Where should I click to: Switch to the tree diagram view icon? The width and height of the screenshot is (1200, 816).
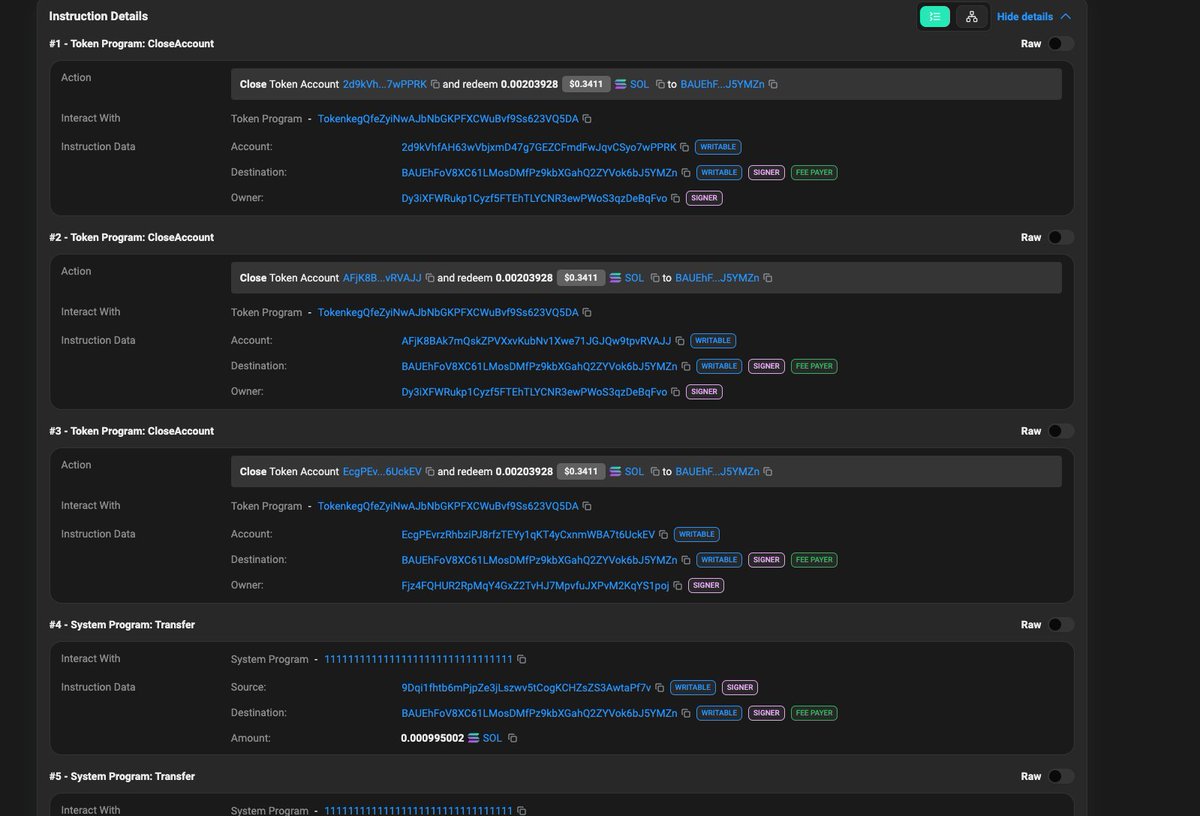[971, 16]
